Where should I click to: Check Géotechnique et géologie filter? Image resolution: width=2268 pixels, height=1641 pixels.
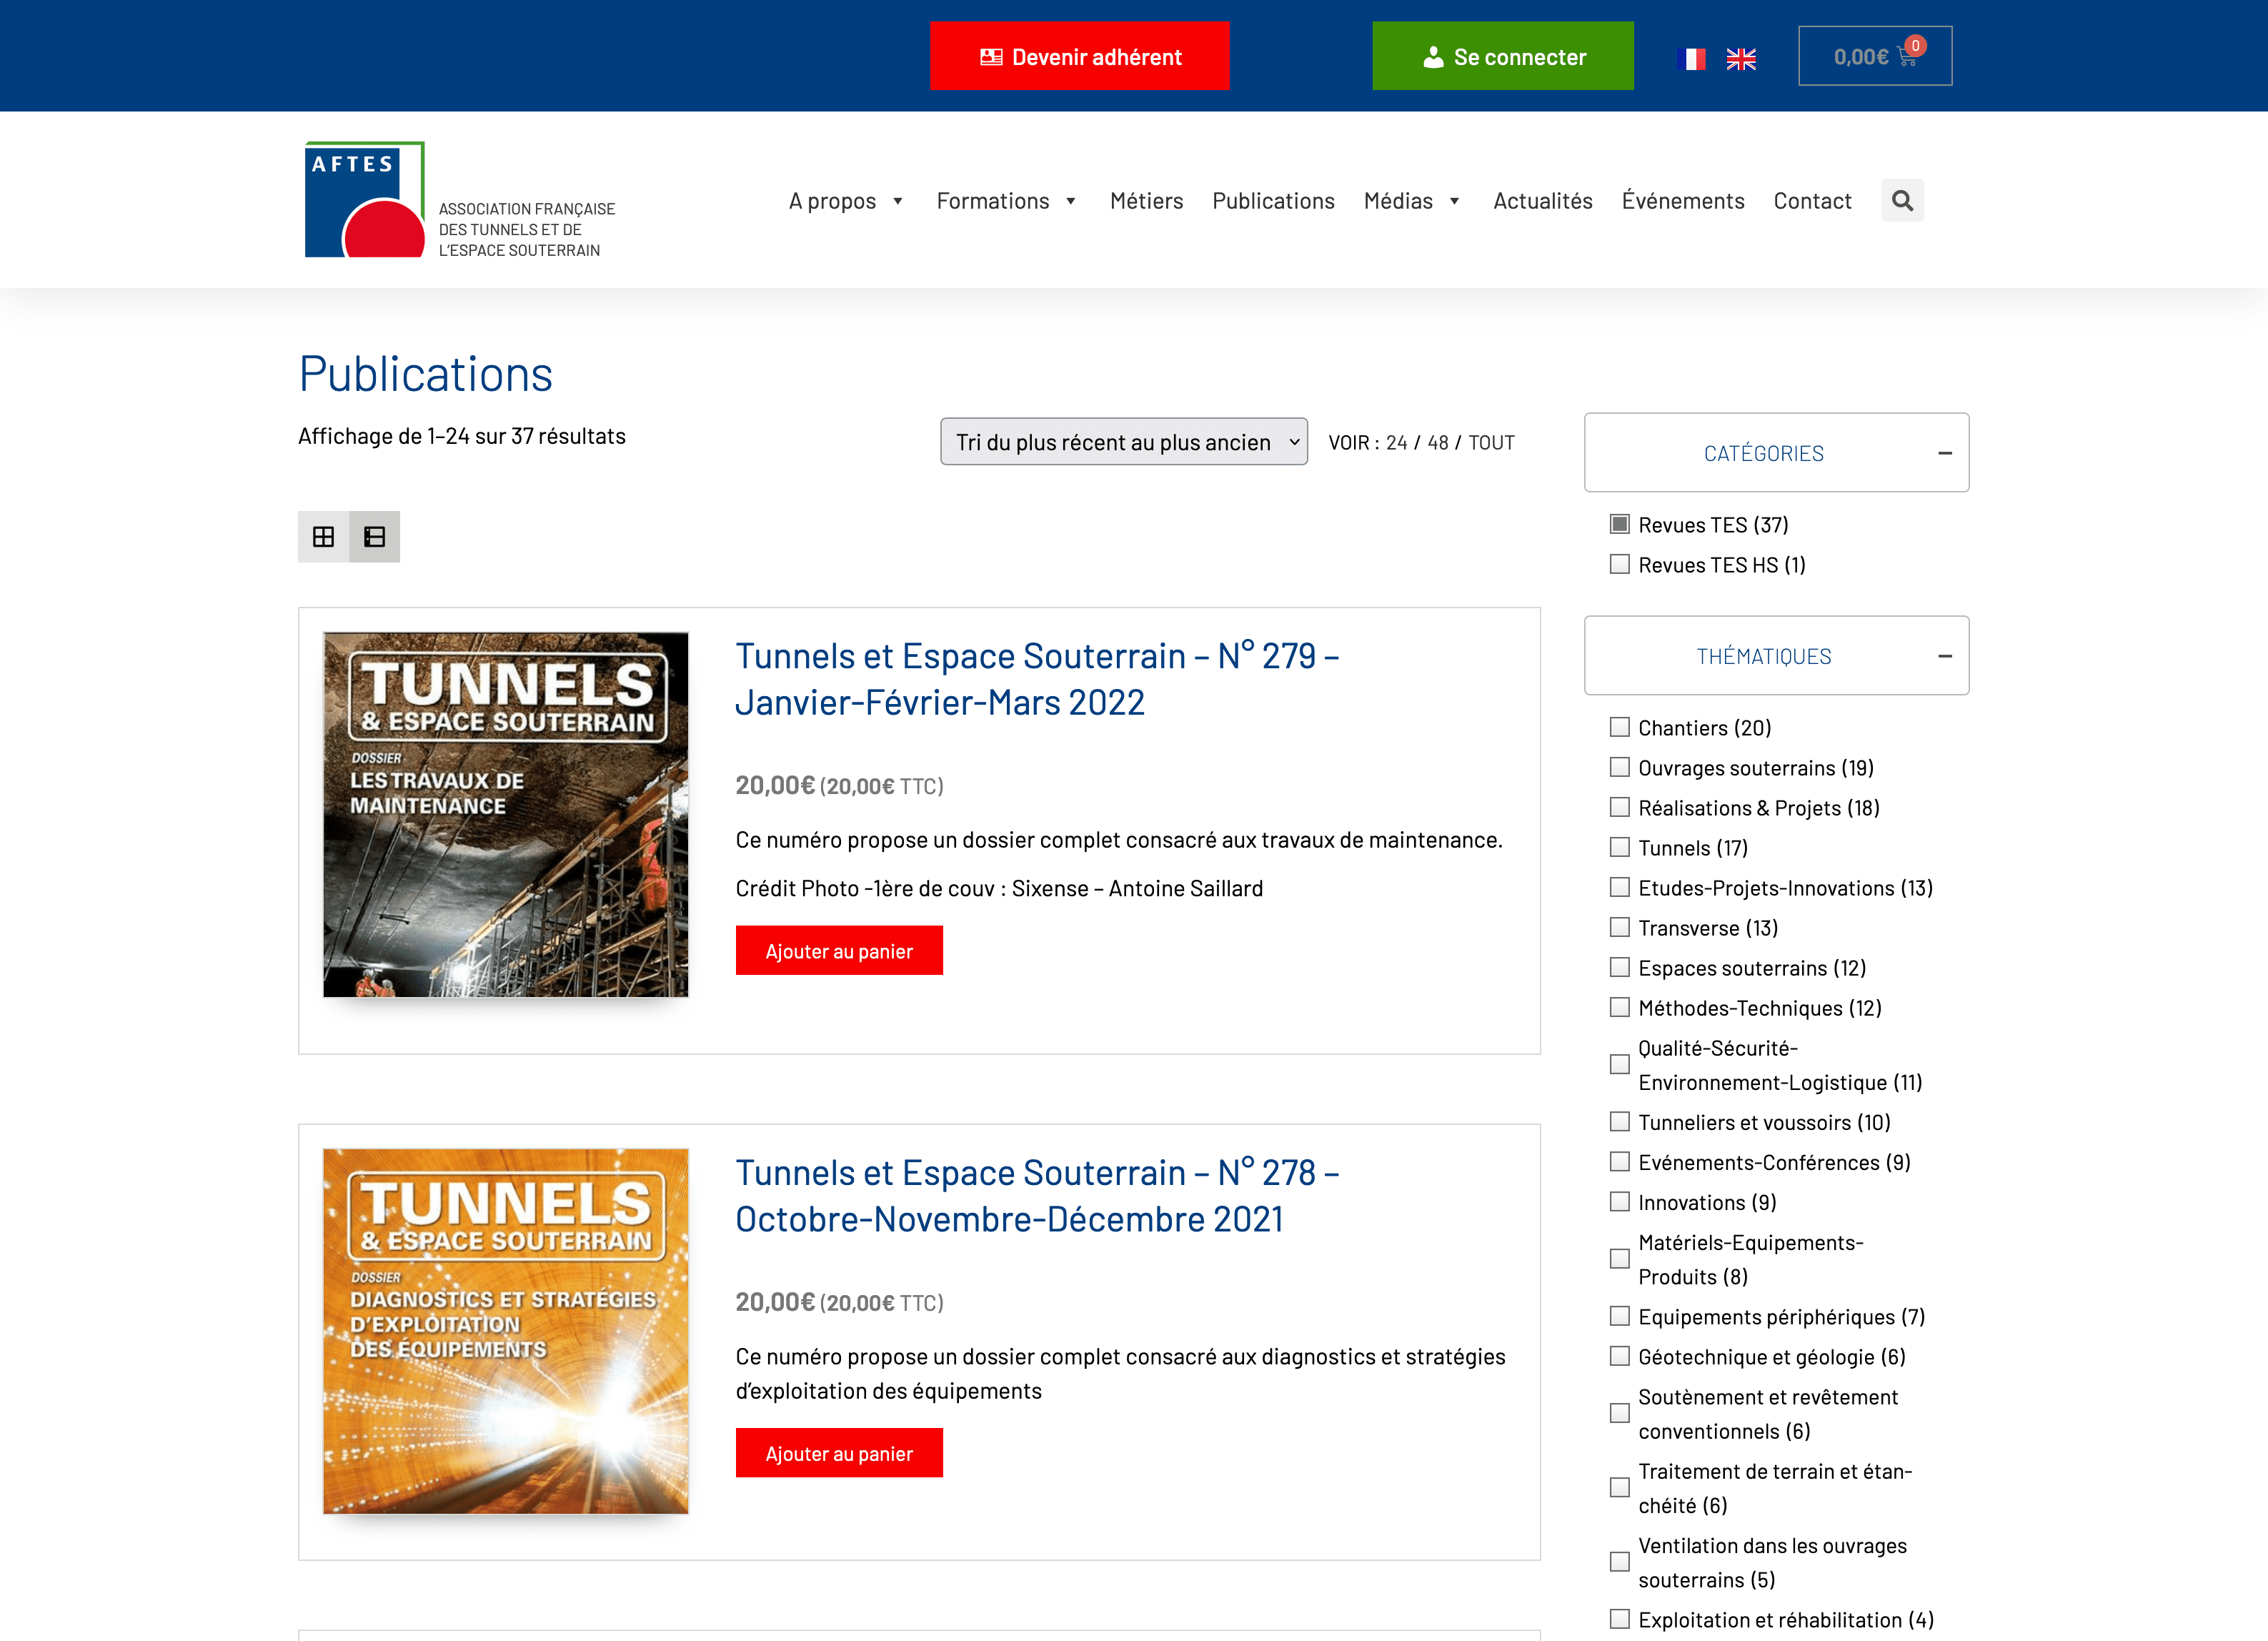coord(1620,1356)
